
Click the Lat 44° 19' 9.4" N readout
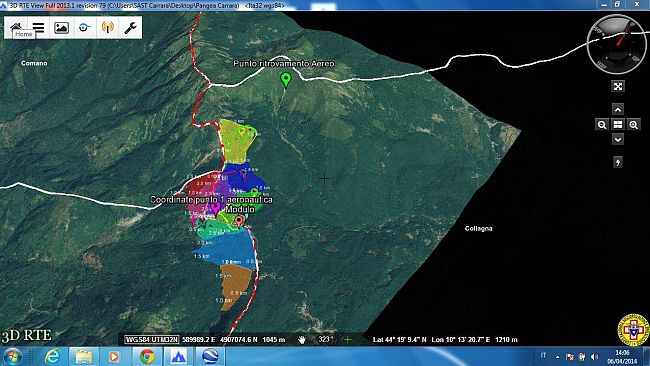pyautogui.click(x=400, y=339)
